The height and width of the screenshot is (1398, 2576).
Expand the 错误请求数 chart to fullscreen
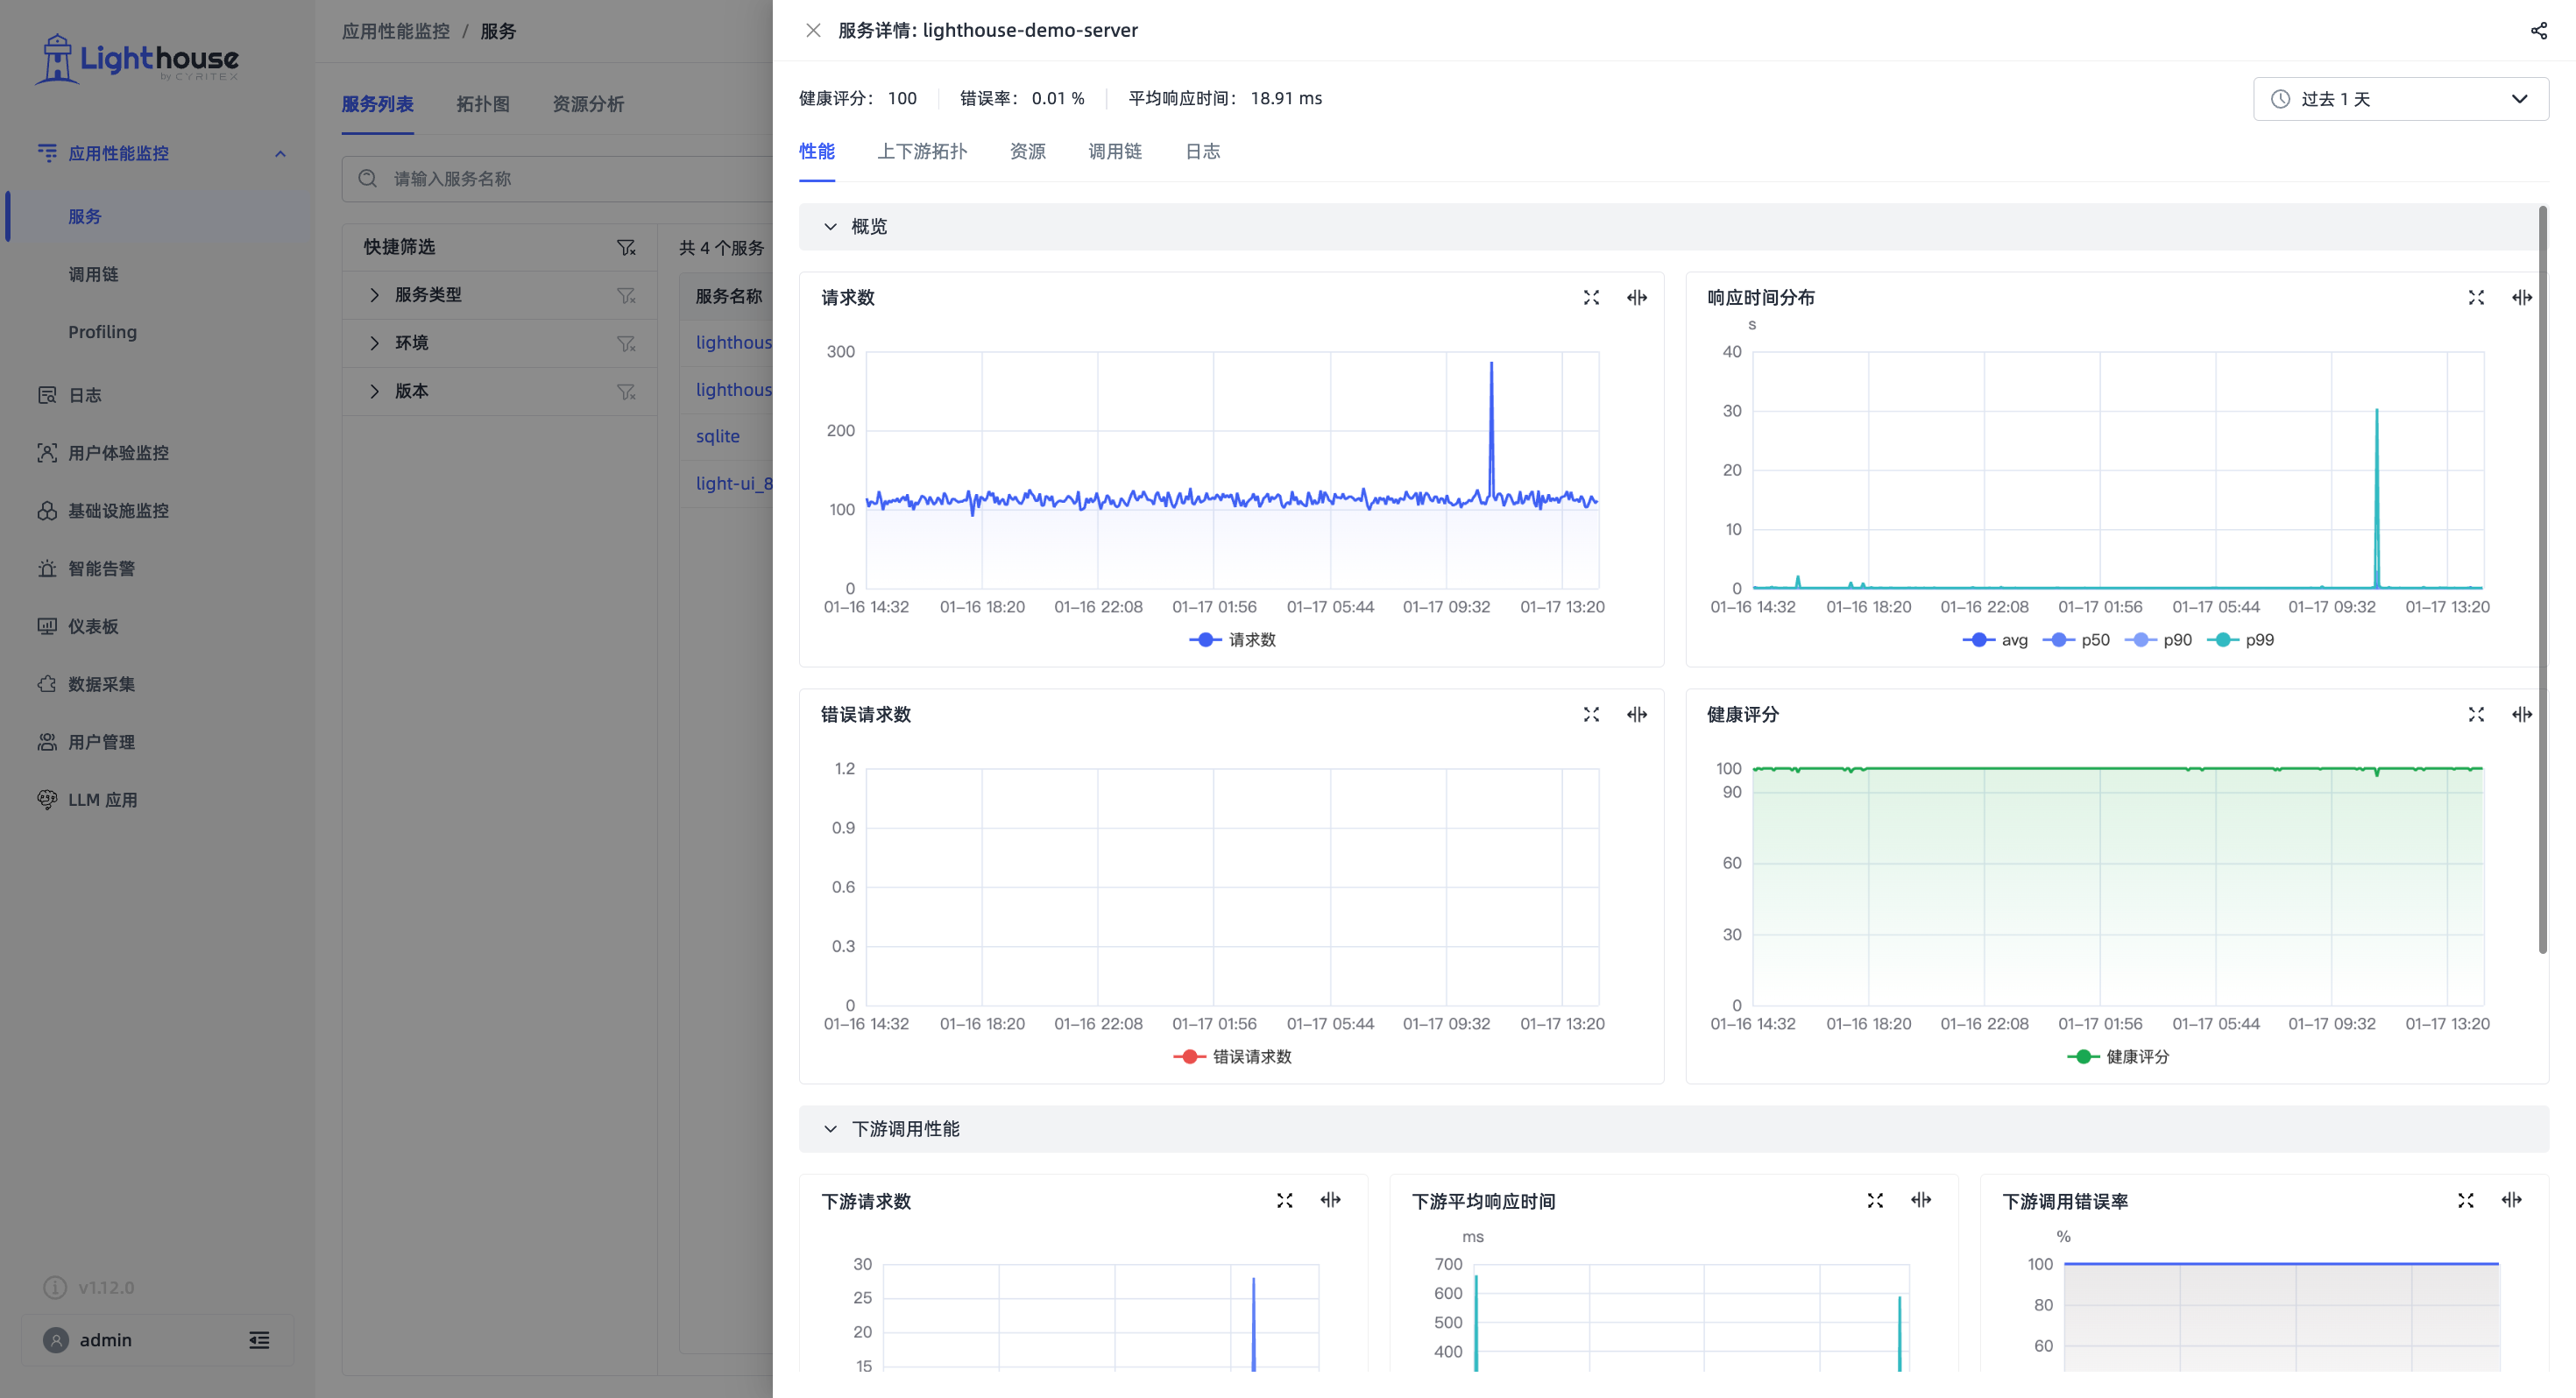[1591, 714]
